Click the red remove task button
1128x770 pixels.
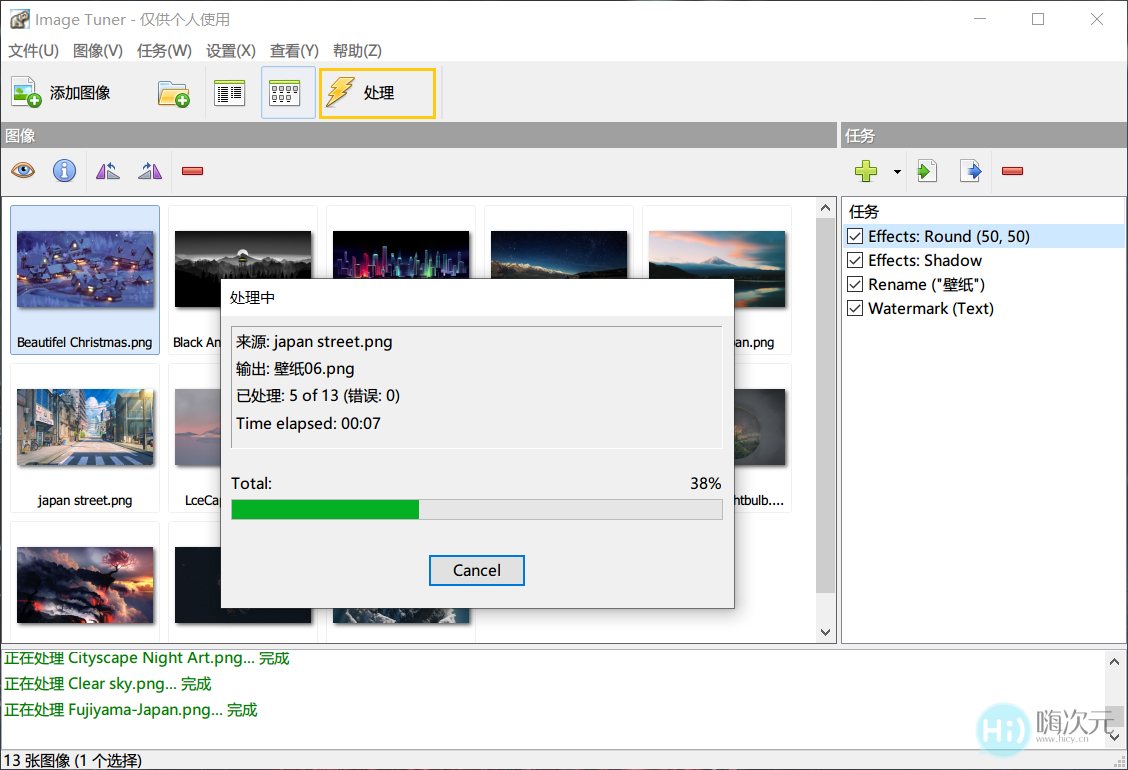1011,170
